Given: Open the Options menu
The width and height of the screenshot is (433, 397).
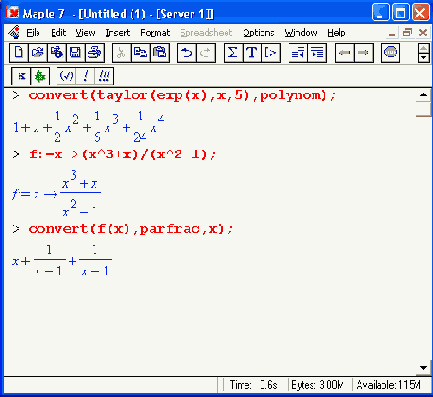Looking at the screenshot, I should click(259, 33).
